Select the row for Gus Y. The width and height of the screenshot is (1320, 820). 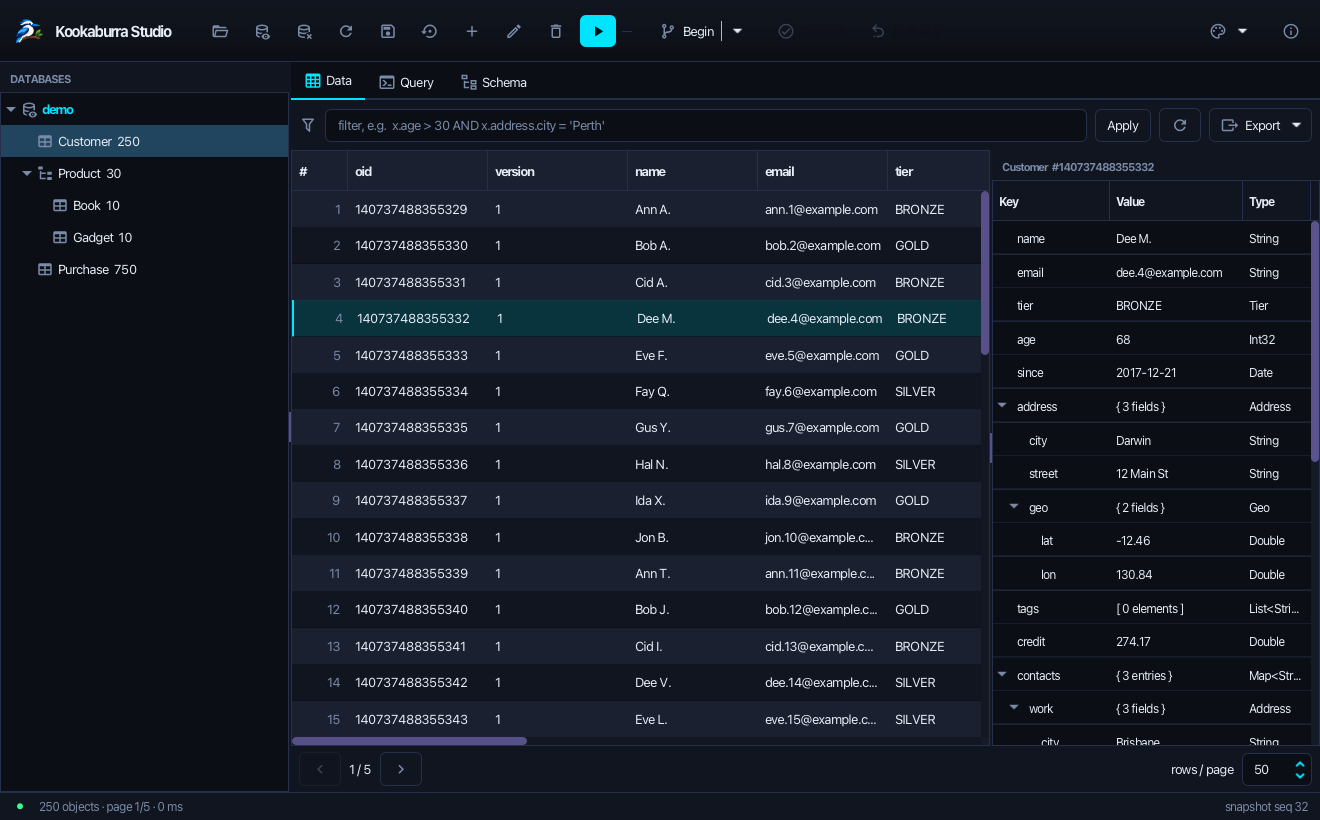[x=636, y=427]
